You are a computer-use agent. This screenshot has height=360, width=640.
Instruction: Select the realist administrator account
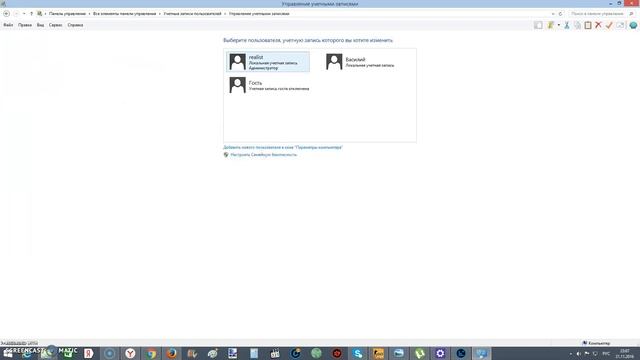coord(268,62)
